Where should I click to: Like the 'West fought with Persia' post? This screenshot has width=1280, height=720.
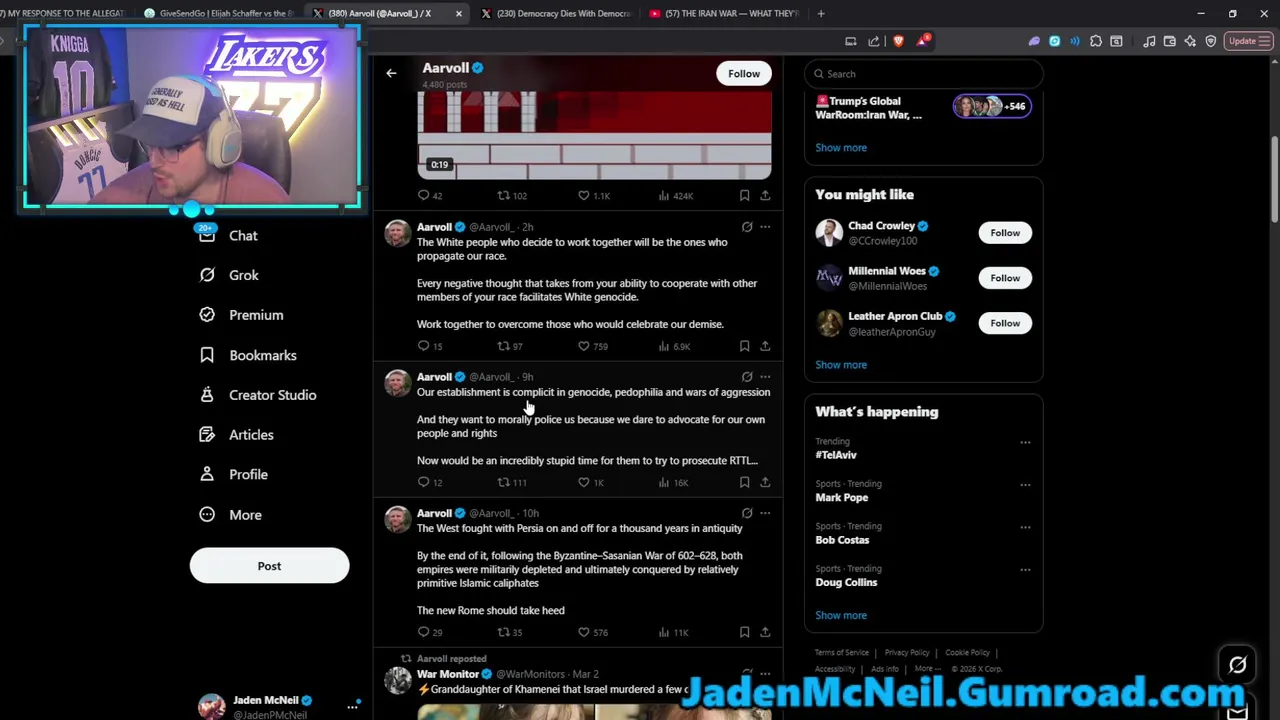tap(584, 632)
